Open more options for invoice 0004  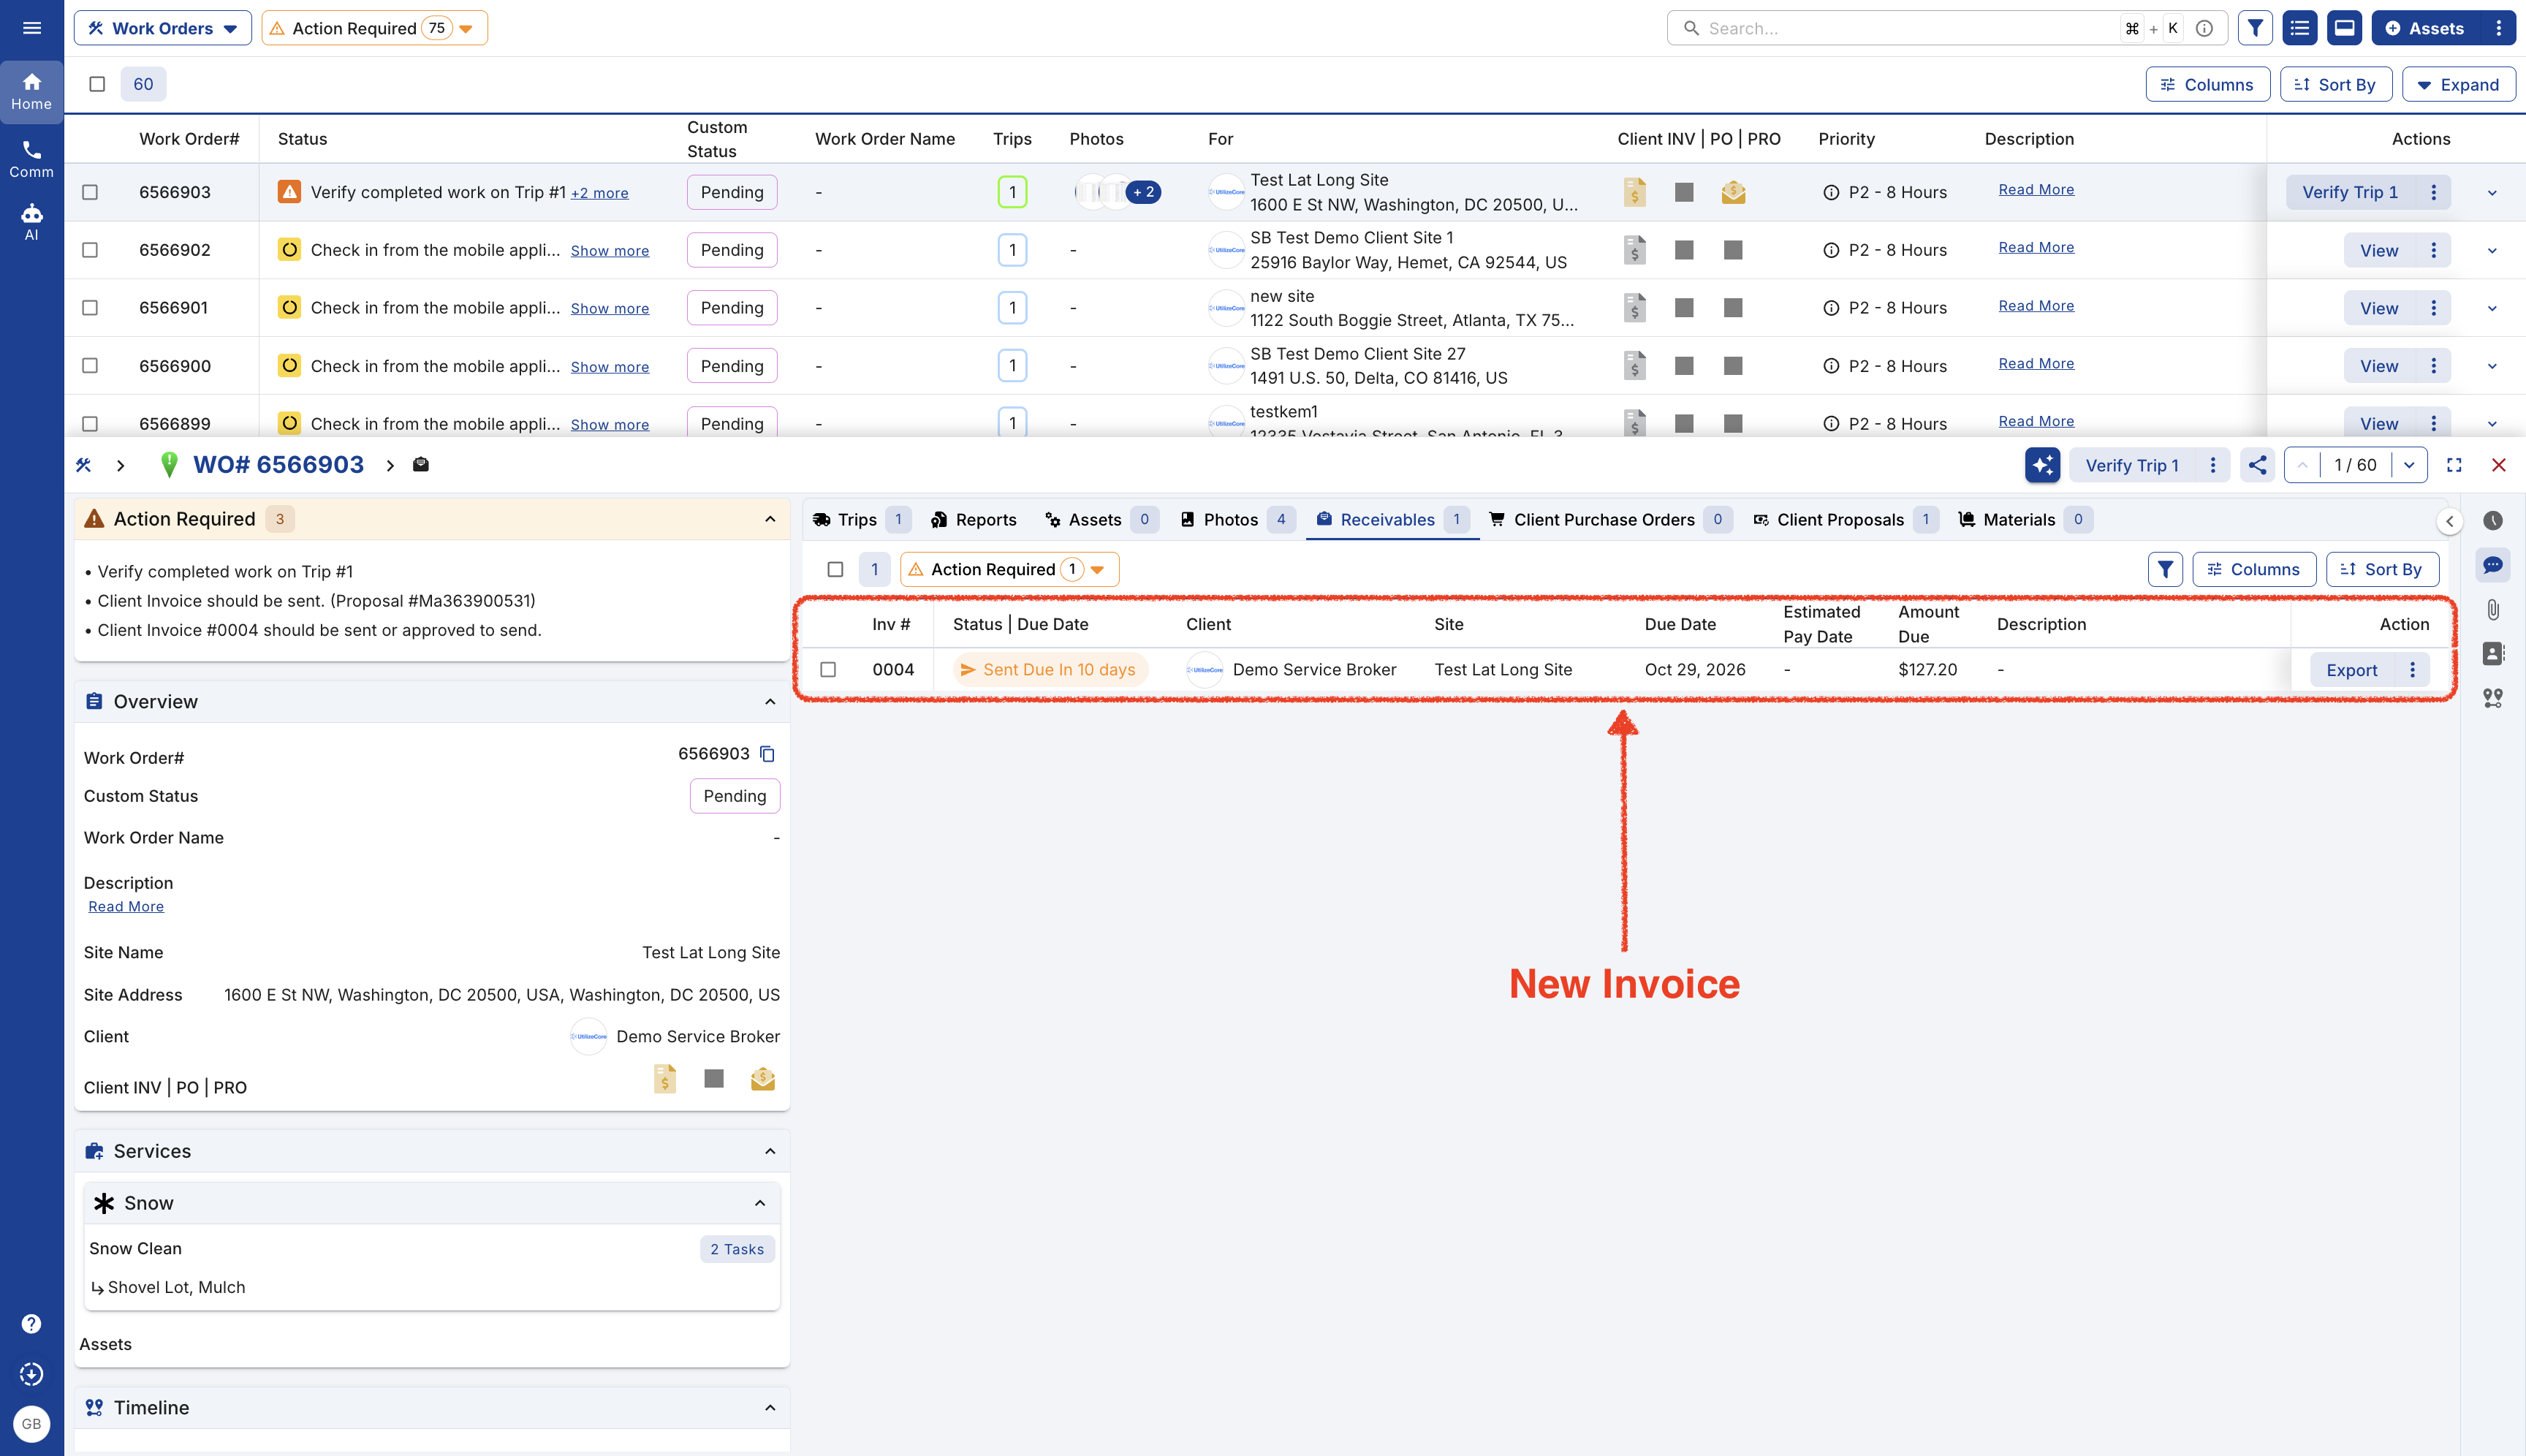(2412, 670)
